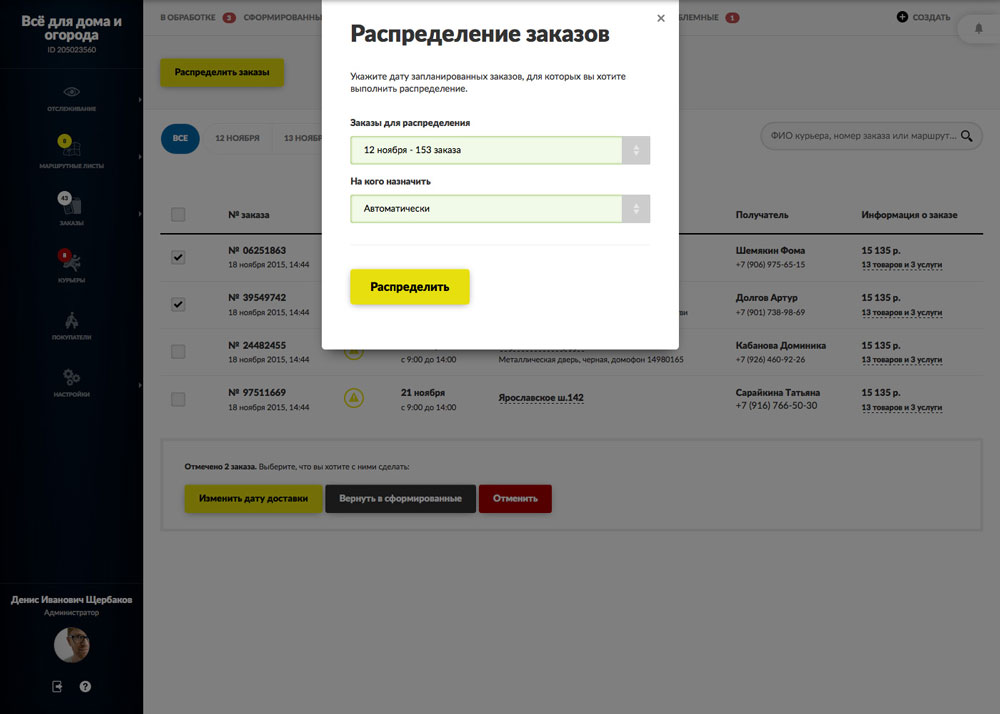Close the Распределение заказов dialog
This screenshot has width=1000, height=714.
coord(661,18)
